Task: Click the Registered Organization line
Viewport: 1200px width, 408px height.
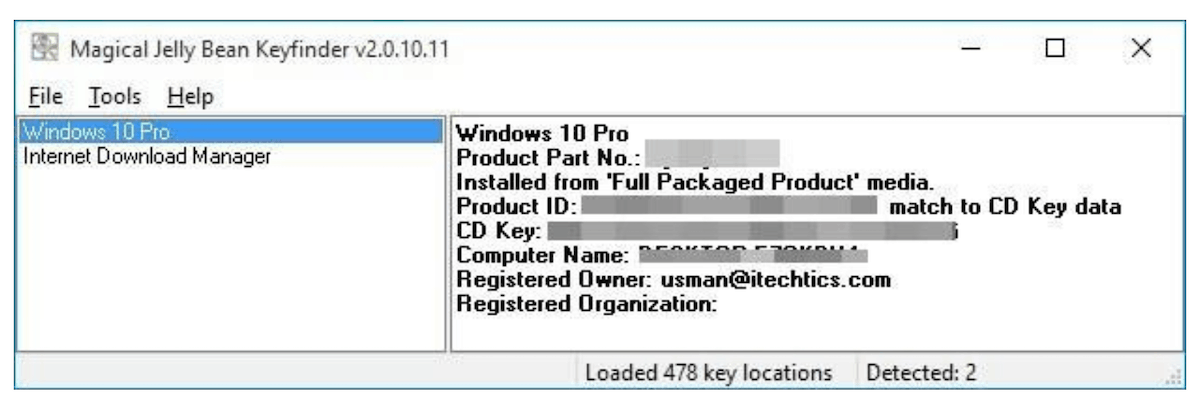Action: (x=587, y=304)
